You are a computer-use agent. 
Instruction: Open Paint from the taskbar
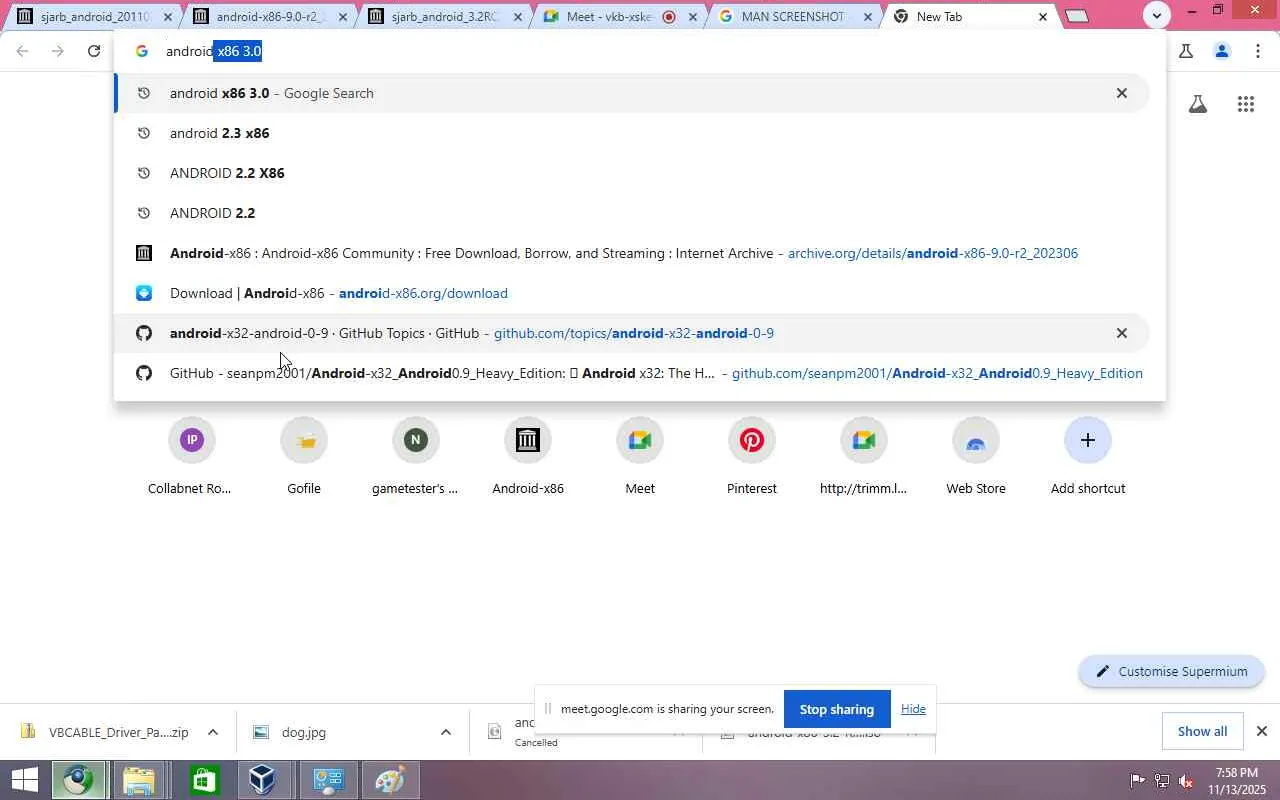pos(389,780)
